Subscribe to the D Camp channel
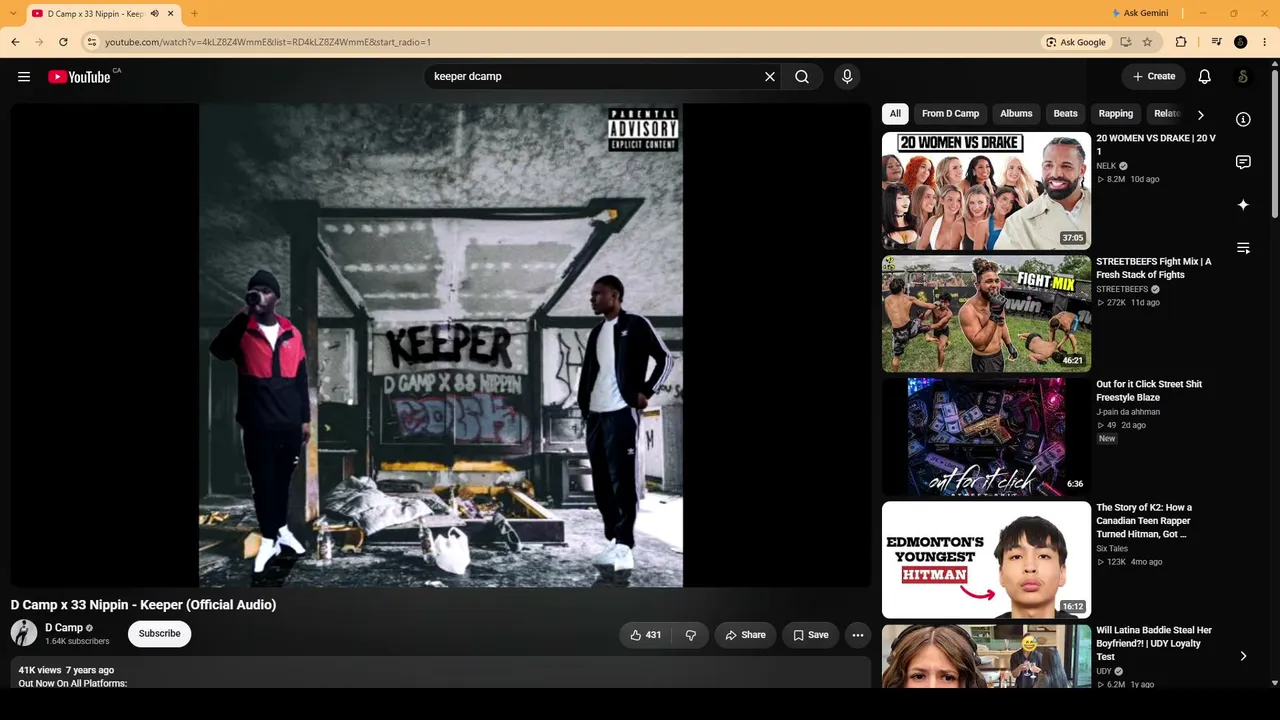The width and height of the screenshot is (1280, 720). click(x=160, y=634)
